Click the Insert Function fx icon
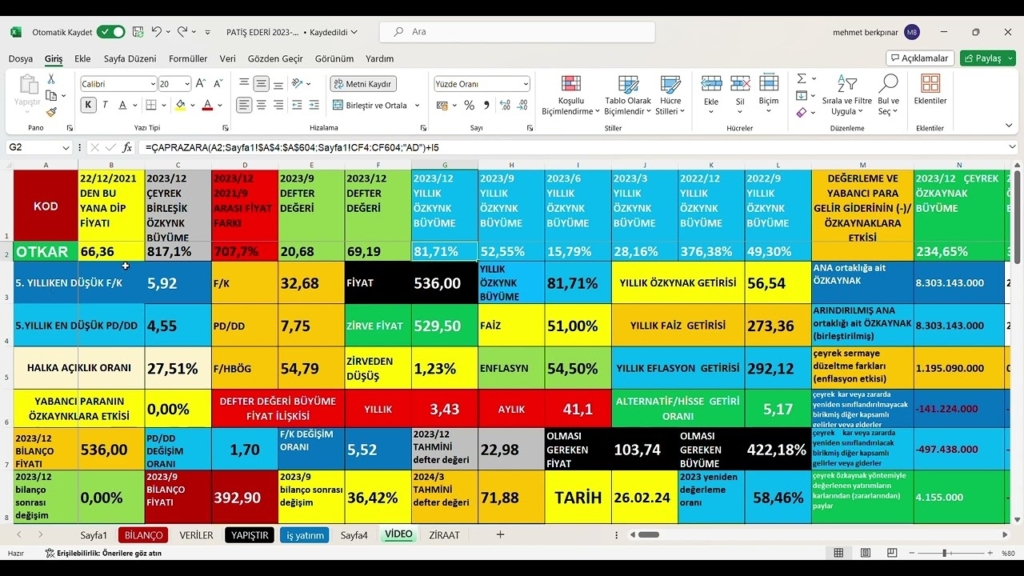Image resolution: width=1024 pixels, height=576 pixels. pyautogui.click(x=127, y=148)
